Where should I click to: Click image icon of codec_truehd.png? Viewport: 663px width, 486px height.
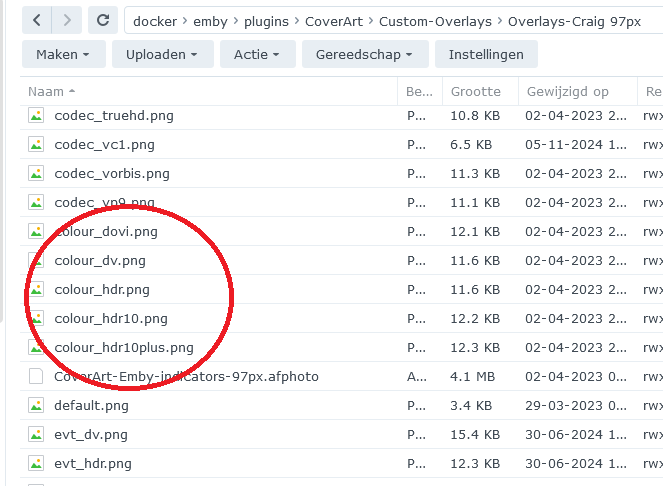[x=36, y=115]
